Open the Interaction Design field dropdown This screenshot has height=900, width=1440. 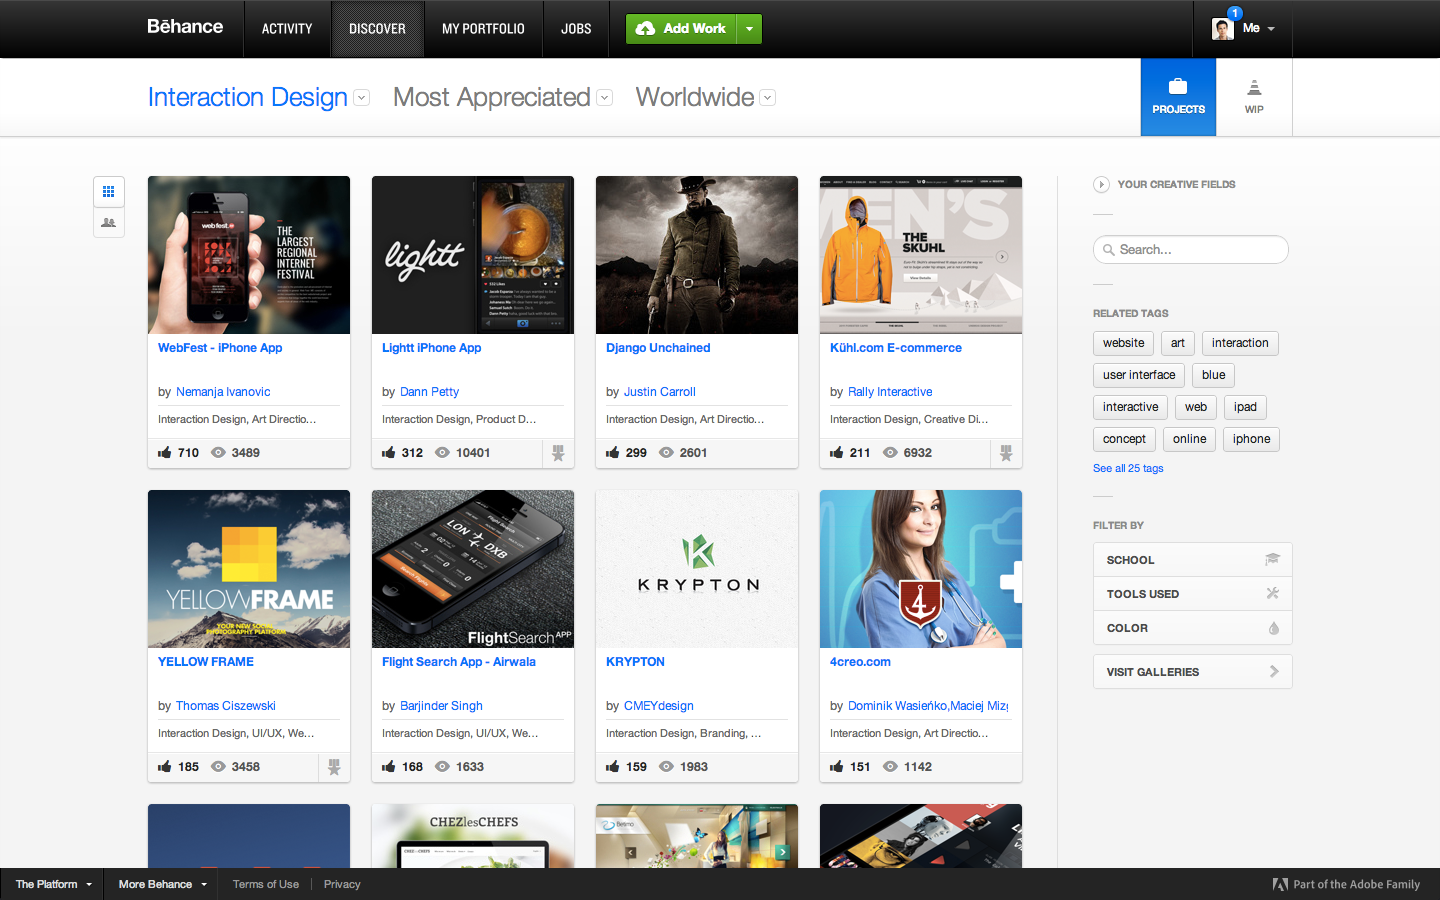click(x=362, y=98)
